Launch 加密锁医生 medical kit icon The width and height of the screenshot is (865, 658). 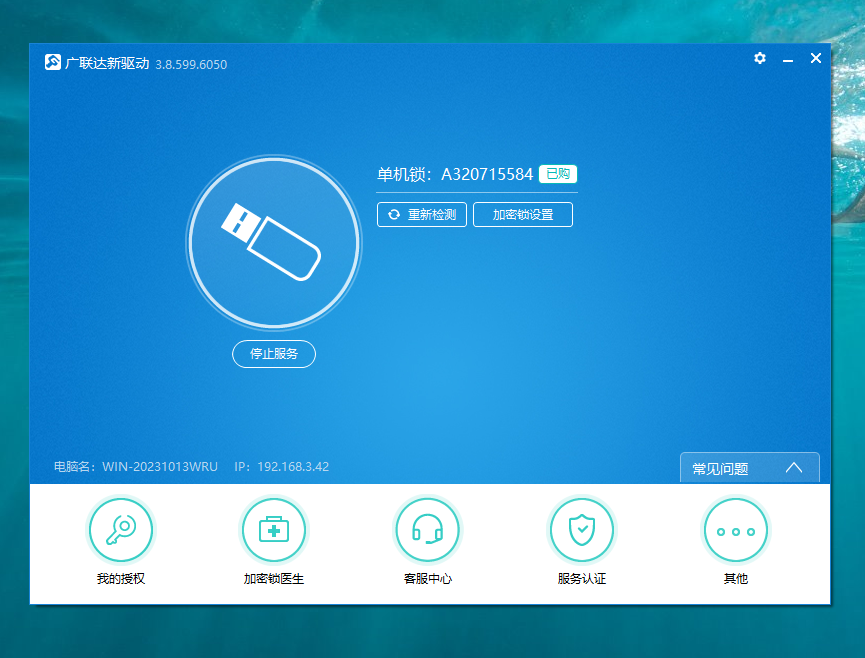pyautogui.click(x=274, y=529)
